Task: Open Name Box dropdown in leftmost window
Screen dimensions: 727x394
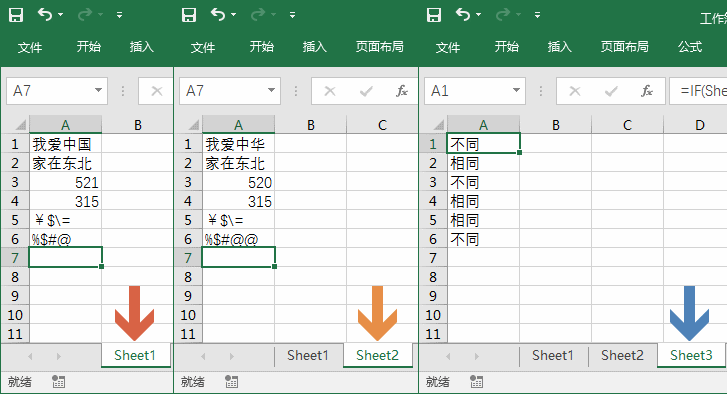Action: point(98,90)
